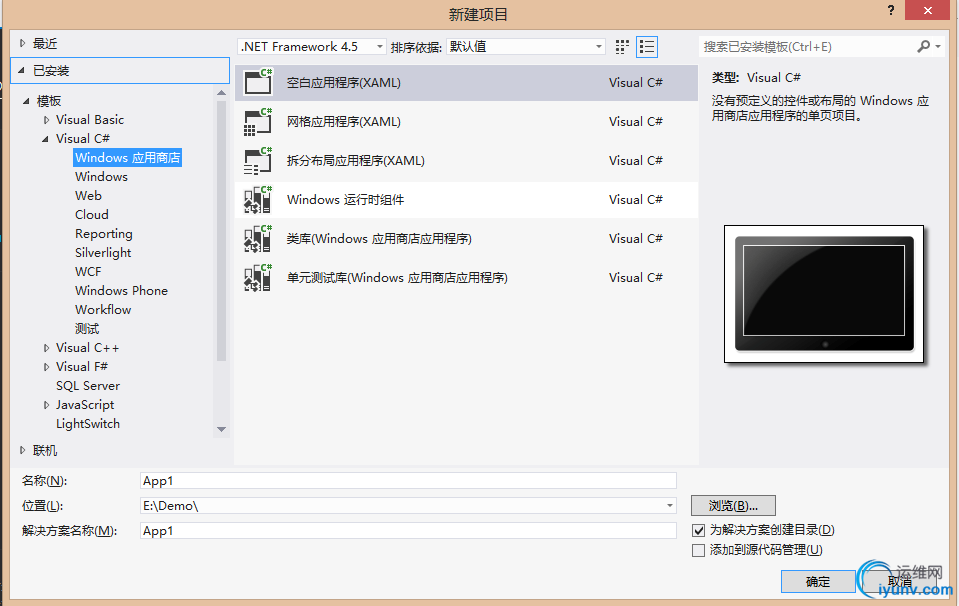Screen dimensions: 959x606
Task: Open the .NET Framework 4.5 dropdown
Action: (x=312, y=46)
